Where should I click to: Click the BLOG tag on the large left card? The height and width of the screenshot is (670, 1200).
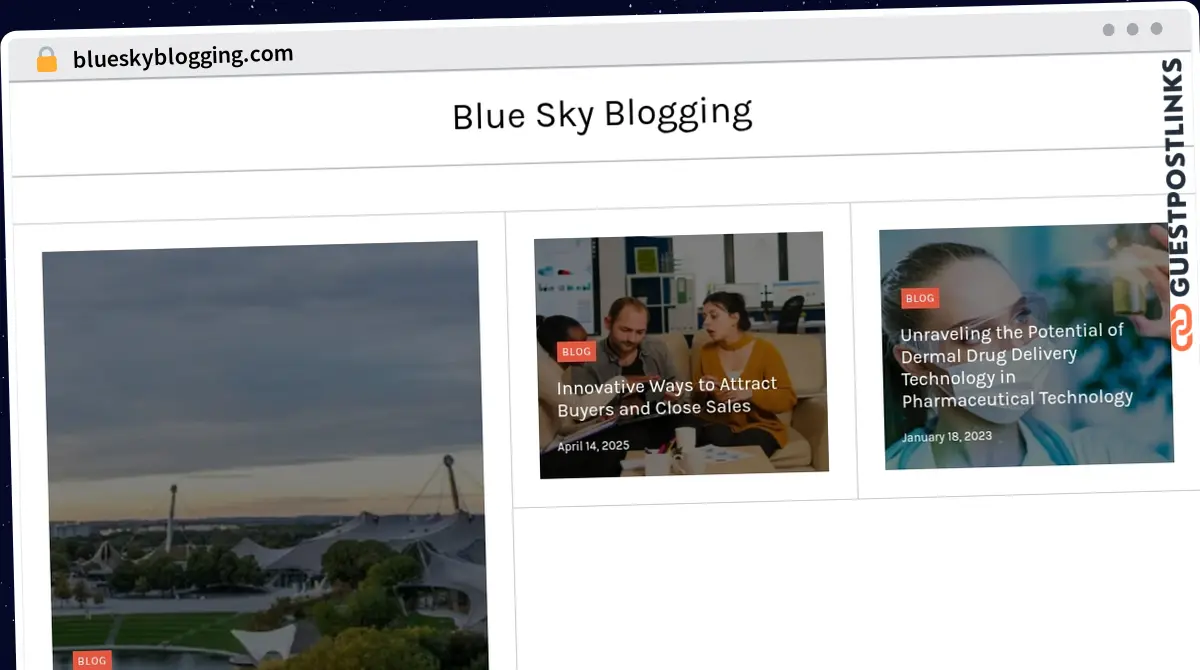point(92,660)
